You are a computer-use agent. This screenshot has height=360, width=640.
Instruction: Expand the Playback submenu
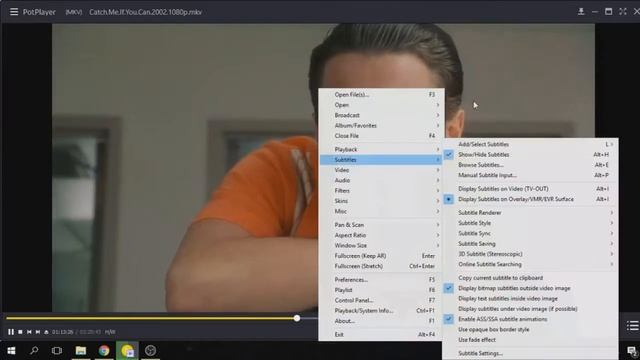coord(381,149)
